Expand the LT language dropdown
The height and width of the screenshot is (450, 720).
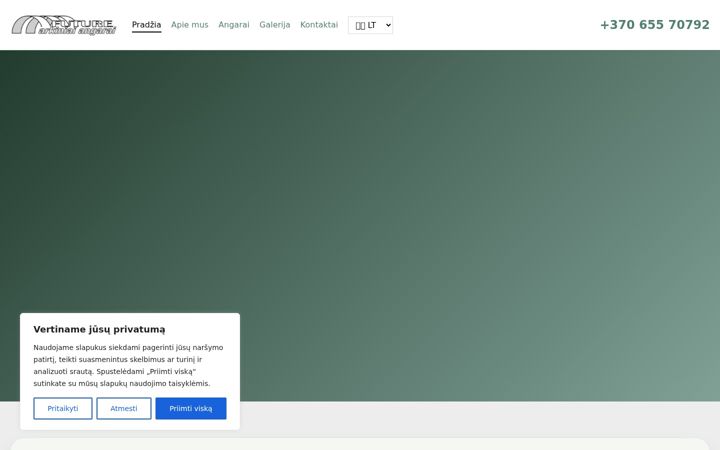371,25
